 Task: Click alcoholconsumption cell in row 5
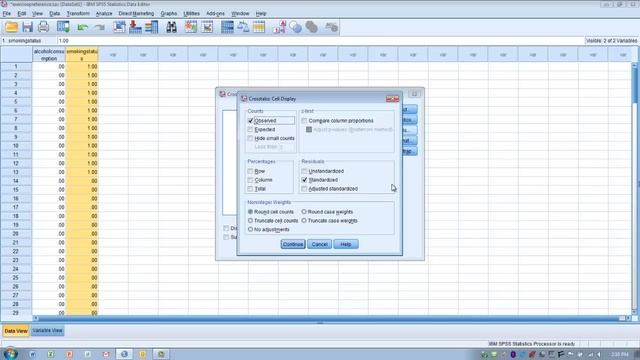click(49, 102)
